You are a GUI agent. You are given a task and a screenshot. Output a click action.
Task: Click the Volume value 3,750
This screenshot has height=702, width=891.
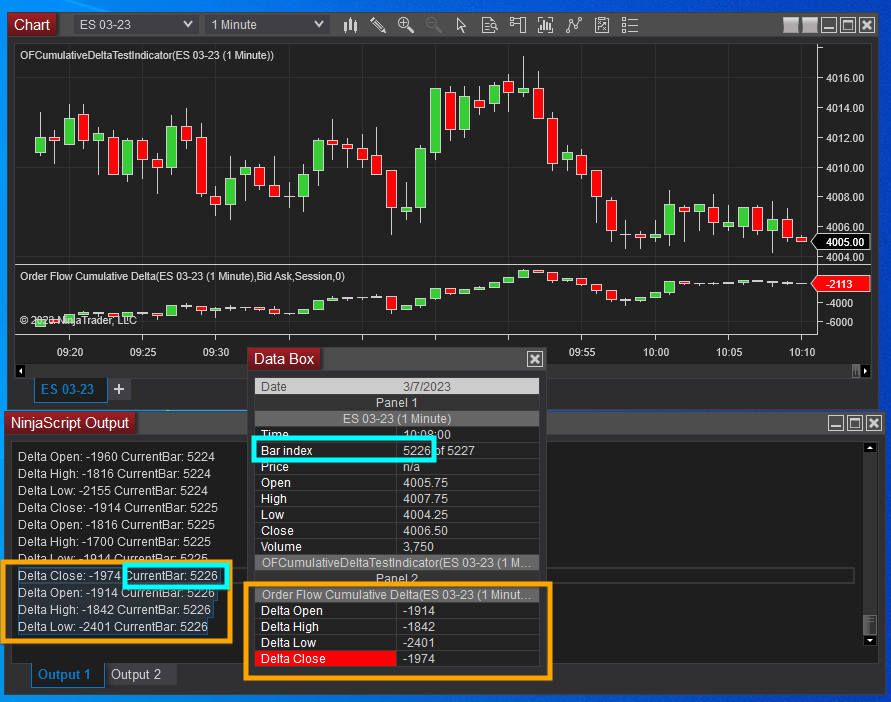[418, 547]
